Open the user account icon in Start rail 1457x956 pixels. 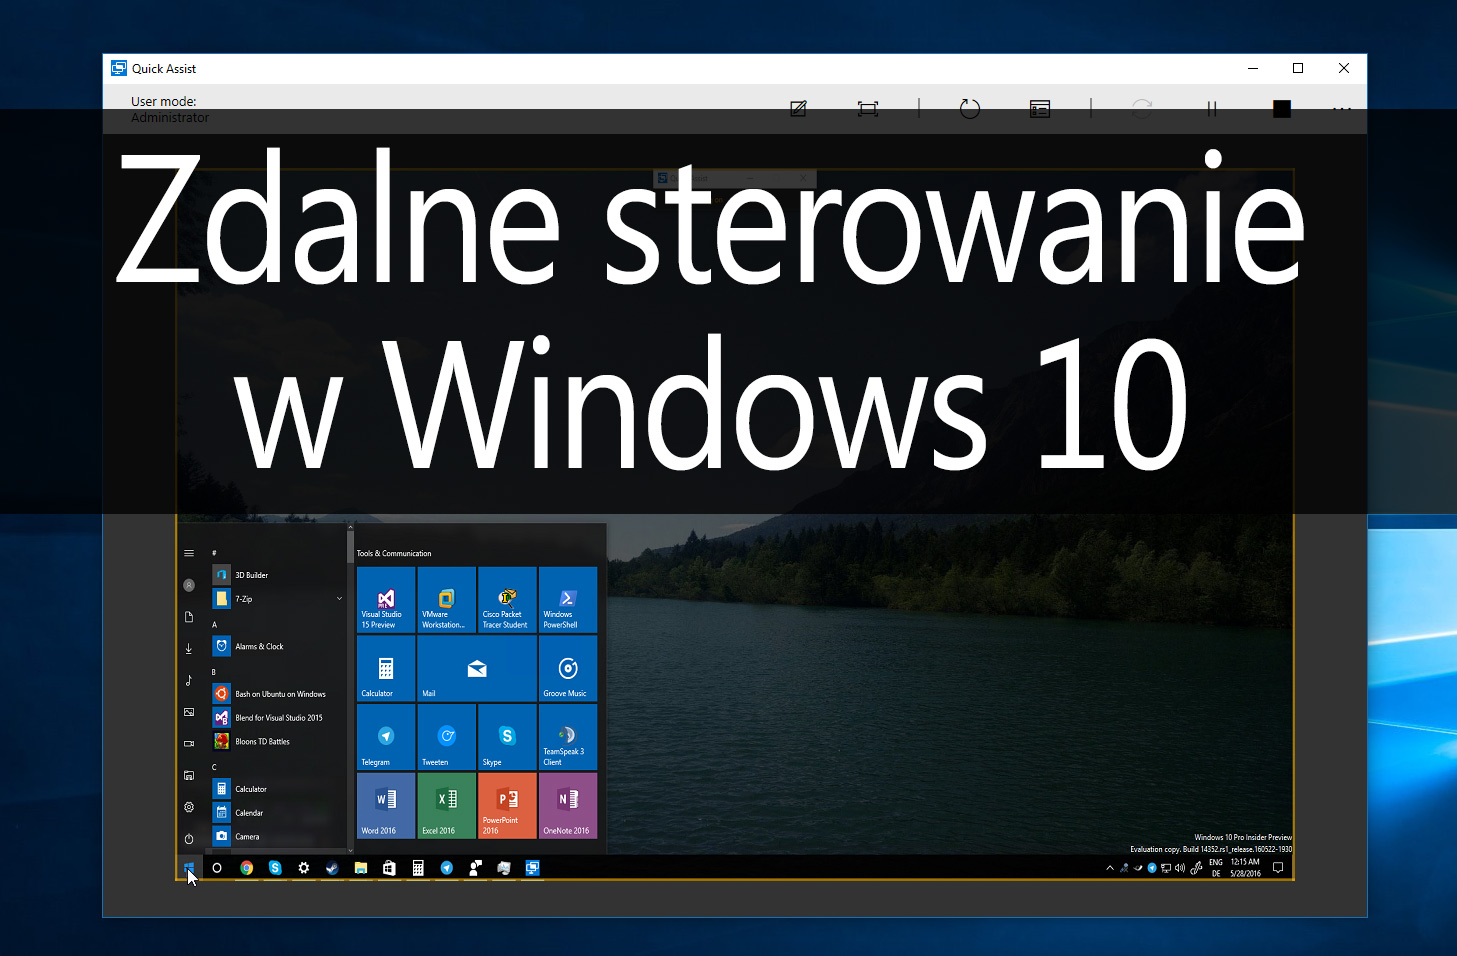tap(189, 585)
